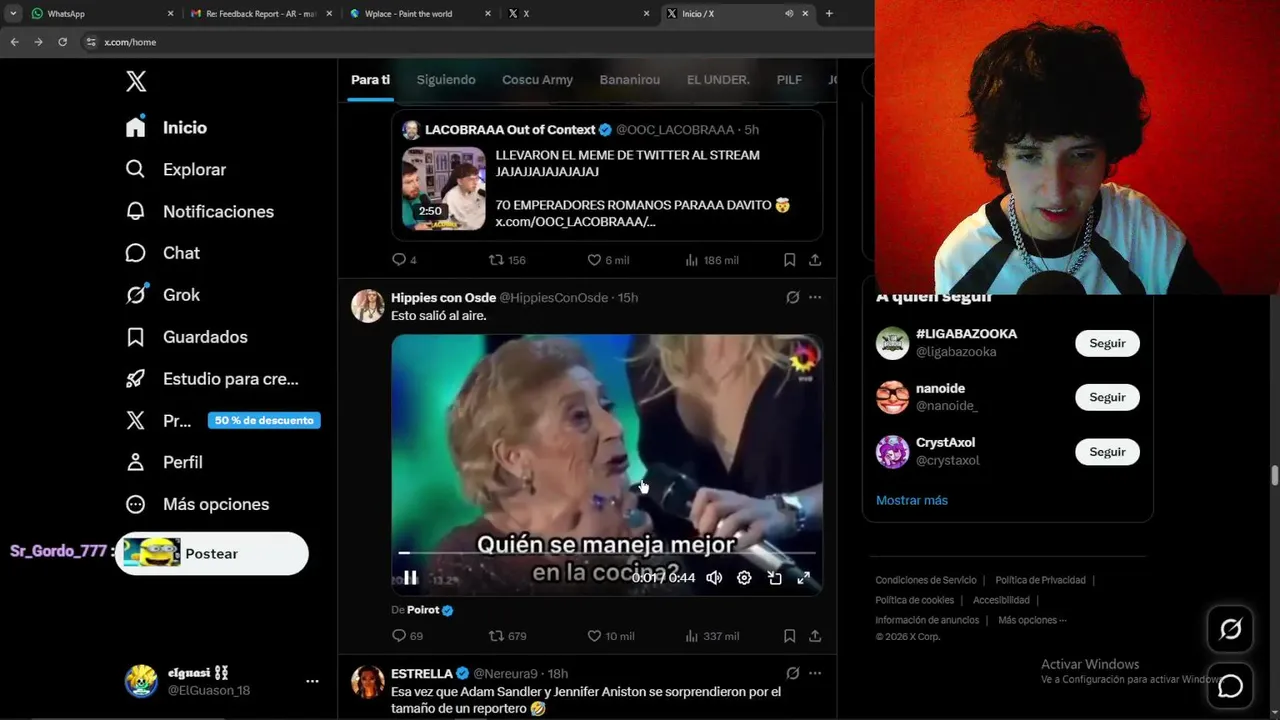Open the 2:50 video thumbnail in quoted post
The width and height of the screenshot is (1280, 720).
coord(444,189)
